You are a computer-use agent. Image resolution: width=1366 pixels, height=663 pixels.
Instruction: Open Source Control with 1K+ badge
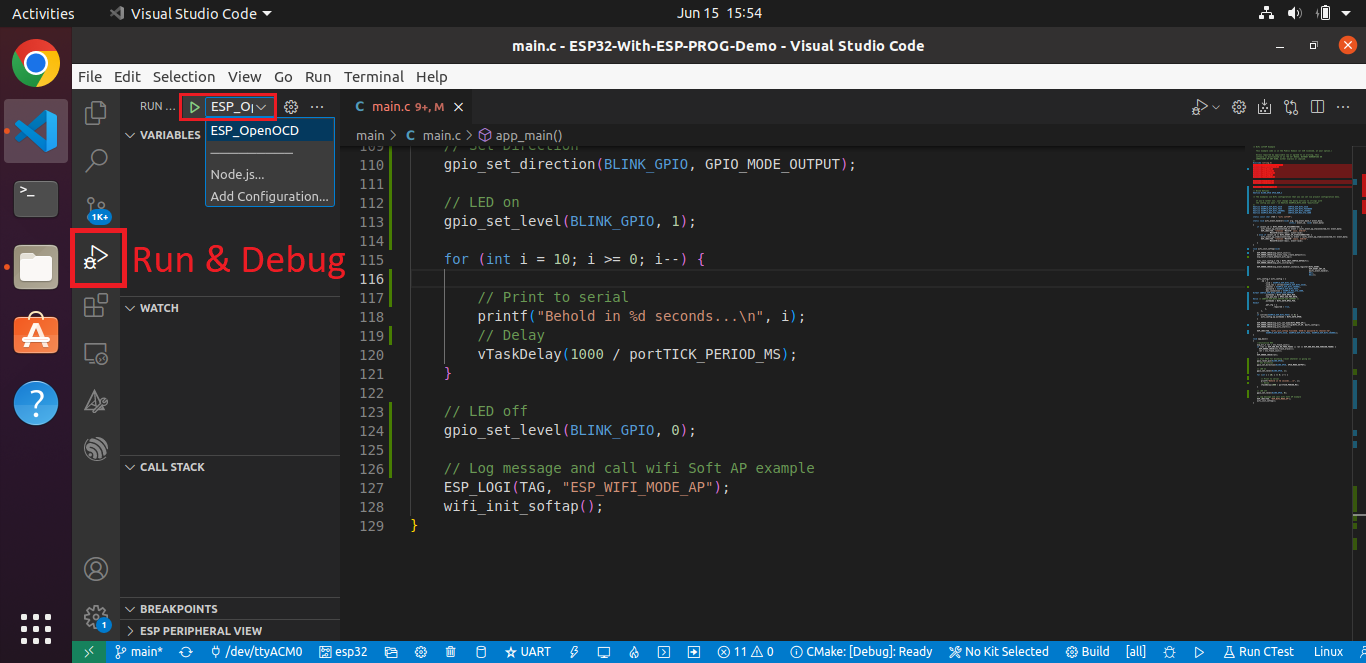pos(96,209)
